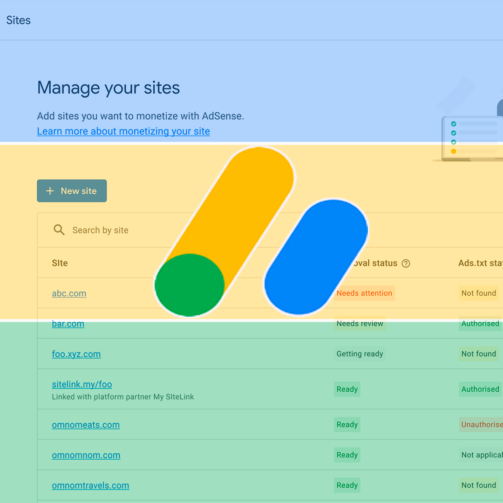
Task: Open the omnomnom.com site link
Action: pos(86,455)
